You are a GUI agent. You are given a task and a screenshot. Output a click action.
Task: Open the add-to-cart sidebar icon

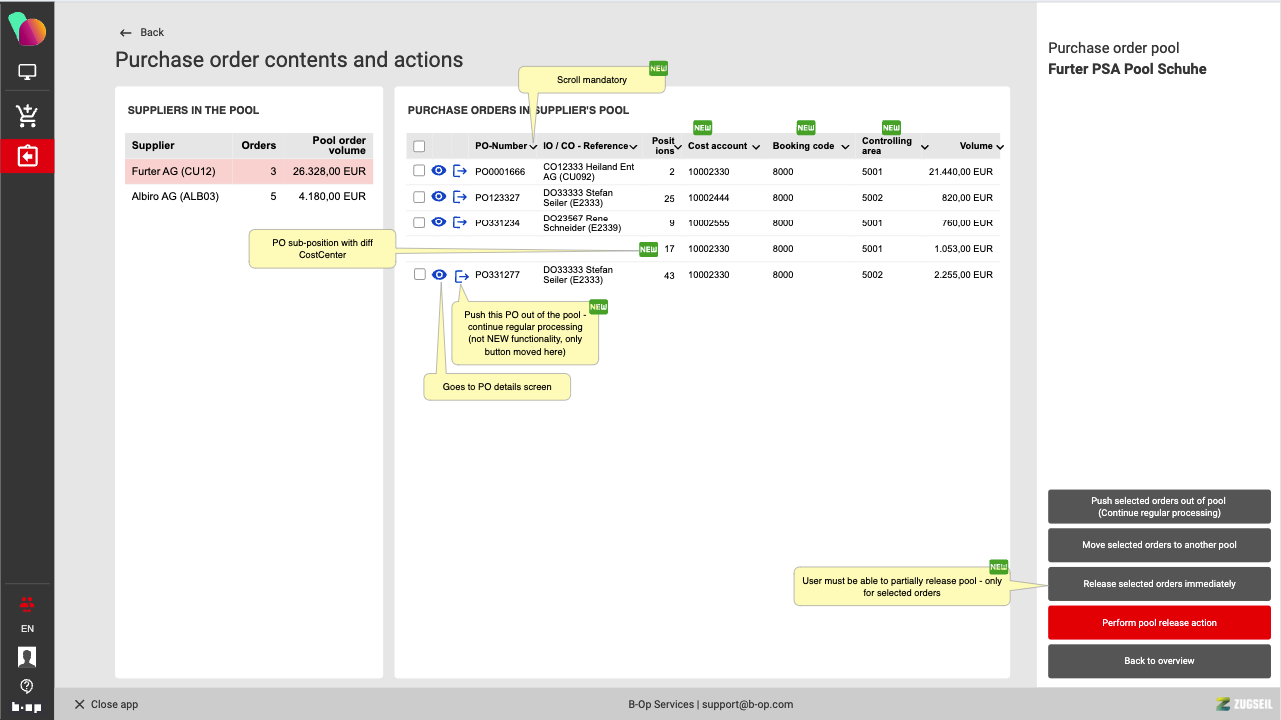pos(27,116)
